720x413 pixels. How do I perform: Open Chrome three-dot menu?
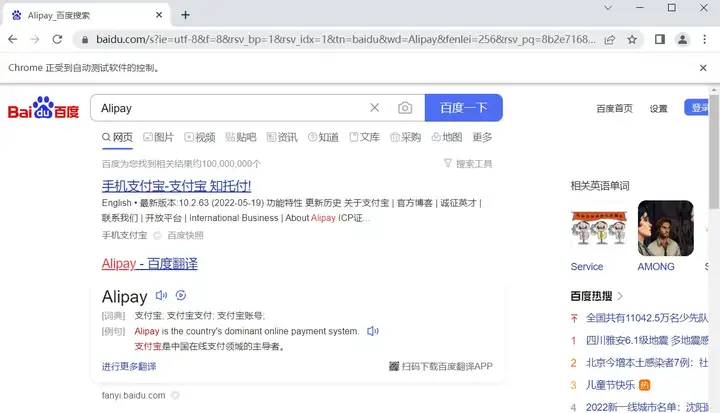(704, 40)
